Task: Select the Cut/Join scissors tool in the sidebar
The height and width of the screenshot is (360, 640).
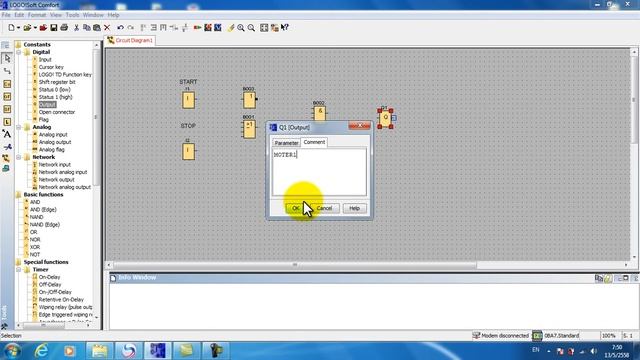Action: coord(7,147)
